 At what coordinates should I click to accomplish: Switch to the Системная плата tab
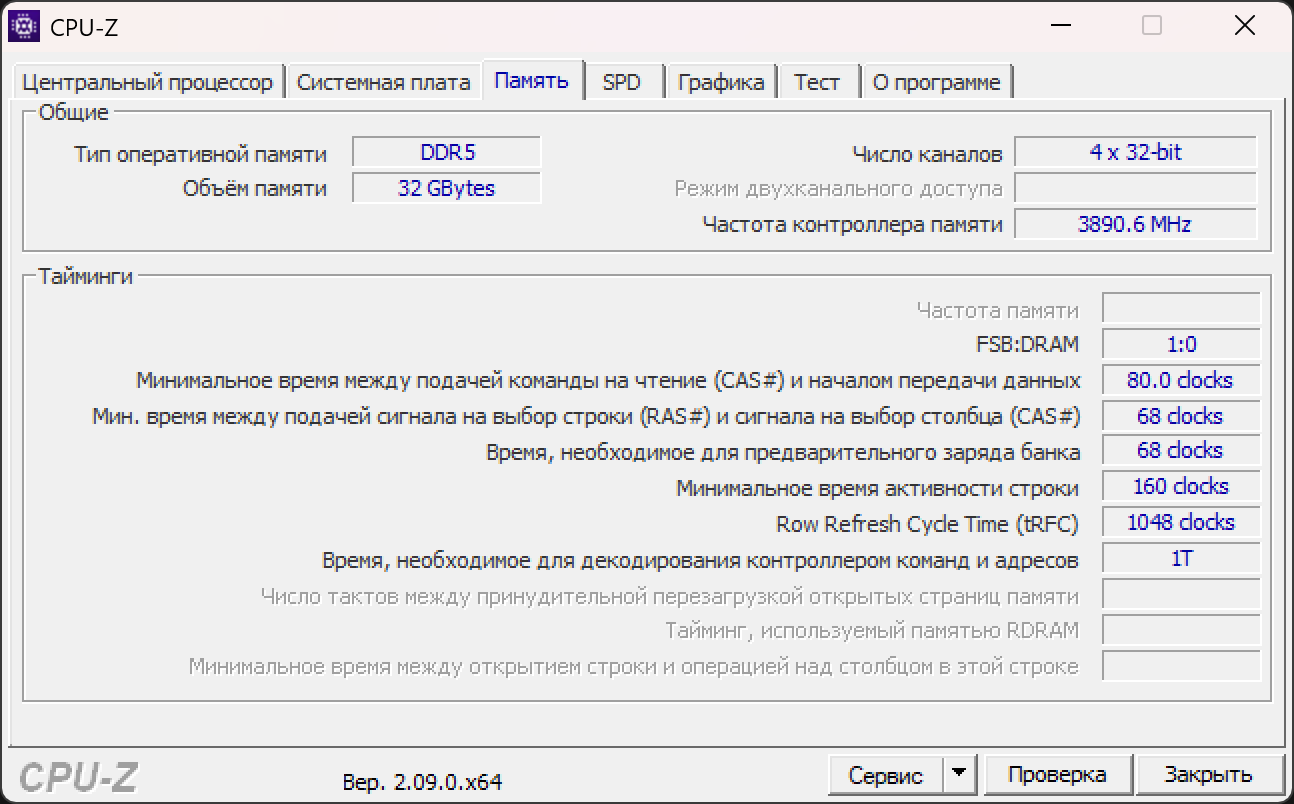[383, 82]
